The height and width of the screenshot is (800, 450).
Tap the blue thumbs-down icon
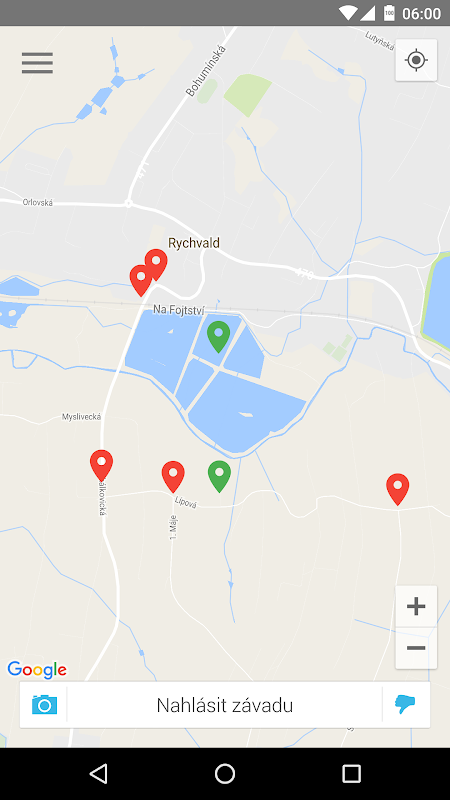(405, 705)
